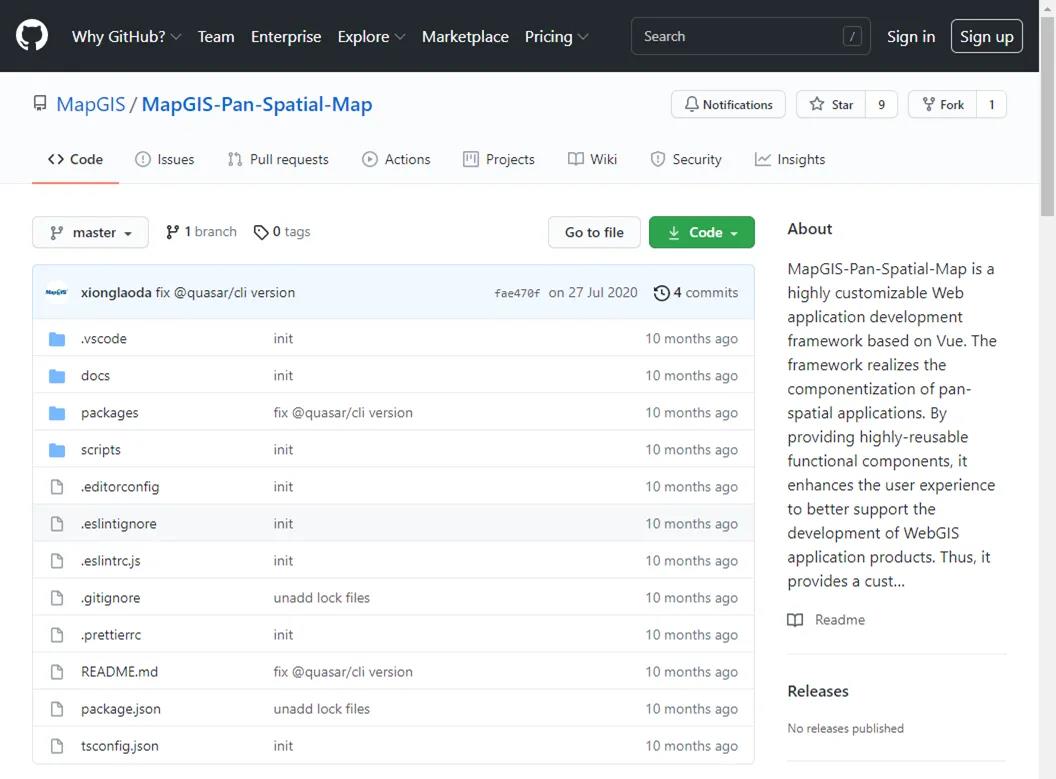Click the GitHub Octocat logo
Screen dimensions: 1056x779
[x=32, y=36]
